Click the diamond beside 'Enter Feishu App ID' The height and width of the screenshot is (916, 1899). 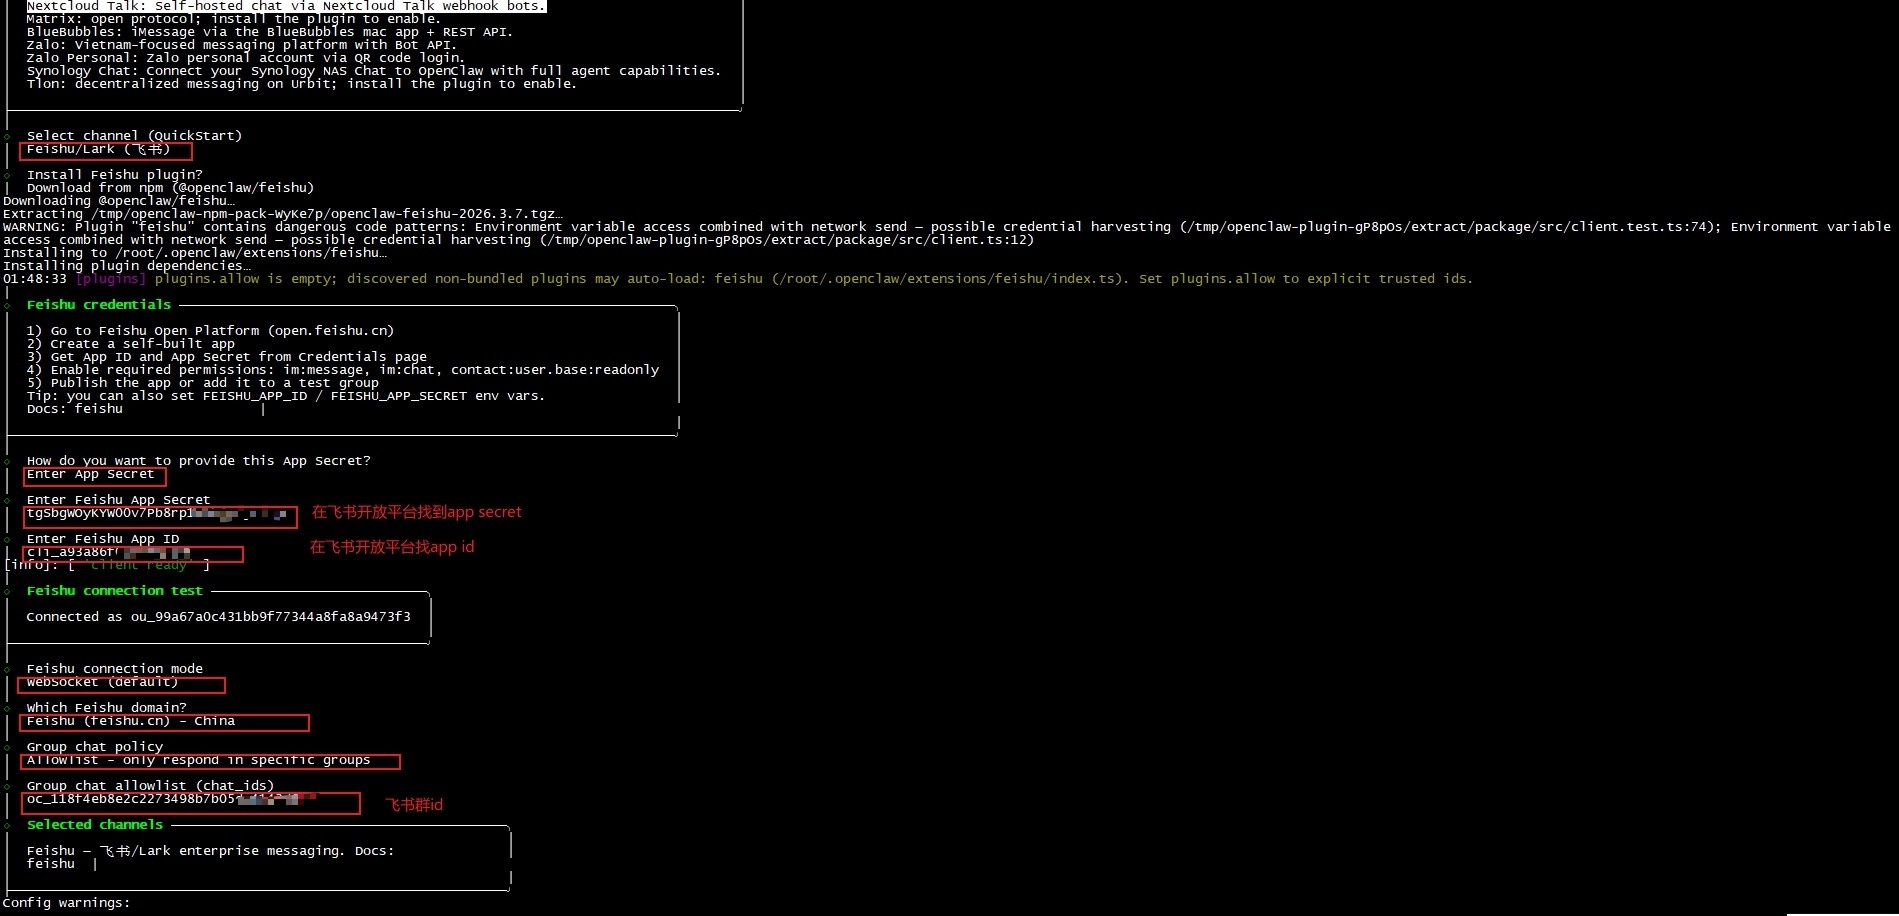[7, 539]
